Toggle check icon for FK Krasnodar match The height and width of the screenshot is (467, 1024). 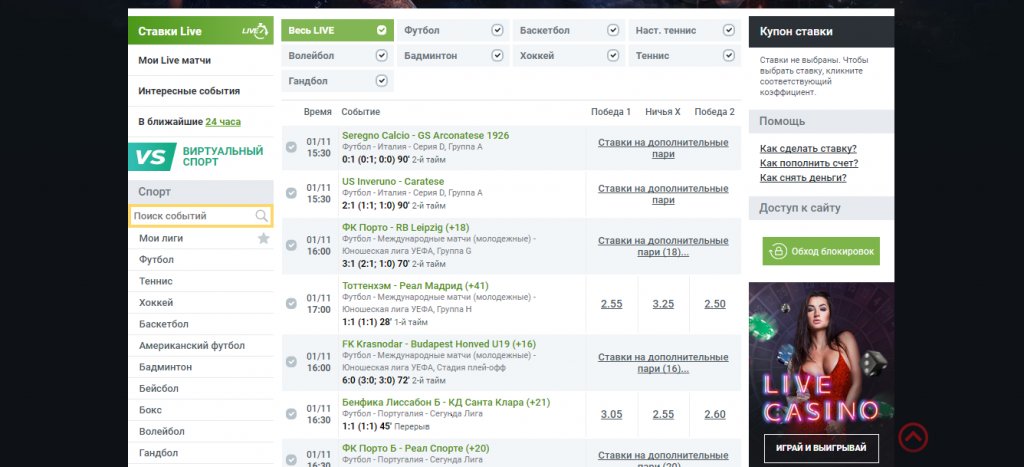(291, 362)
